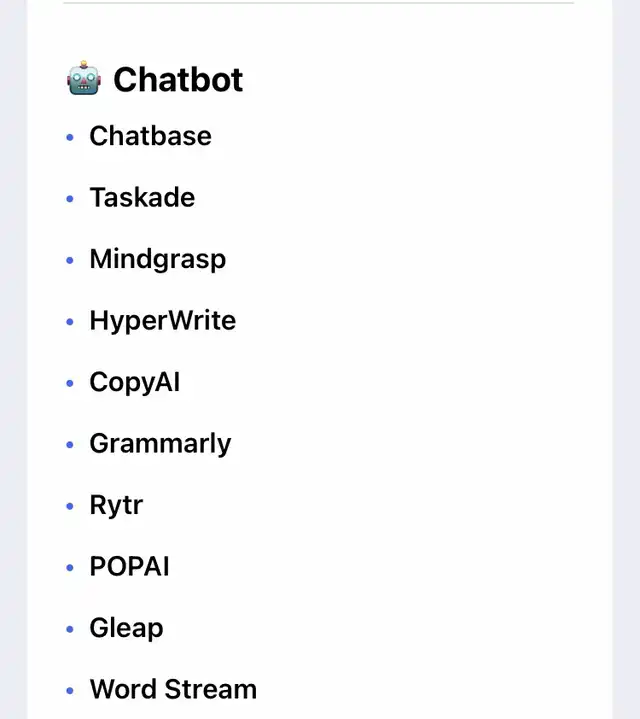
Task: Click the bullet dot before Grammarly
Action: 70,445
